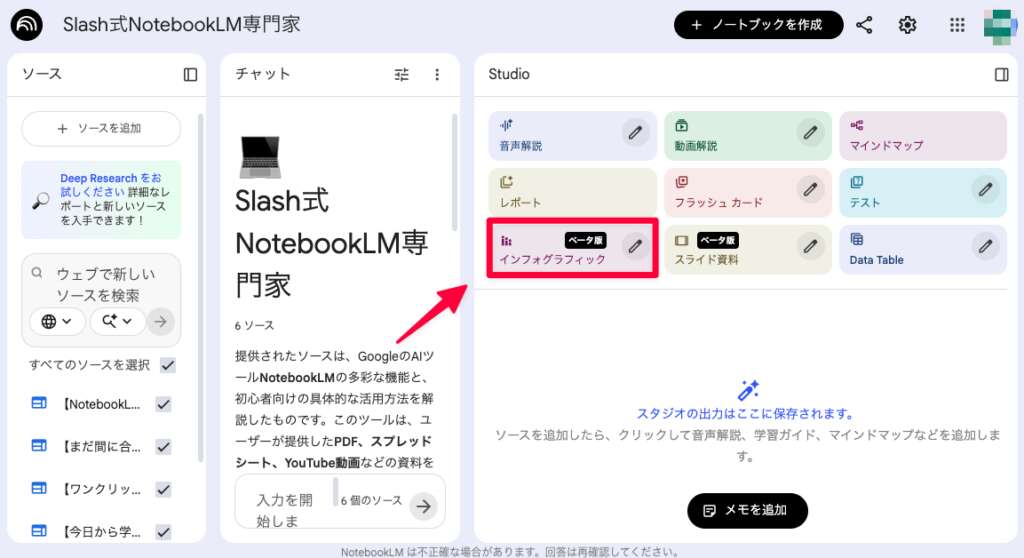Open the 【まだ間に合... source entry

point(101,447)
